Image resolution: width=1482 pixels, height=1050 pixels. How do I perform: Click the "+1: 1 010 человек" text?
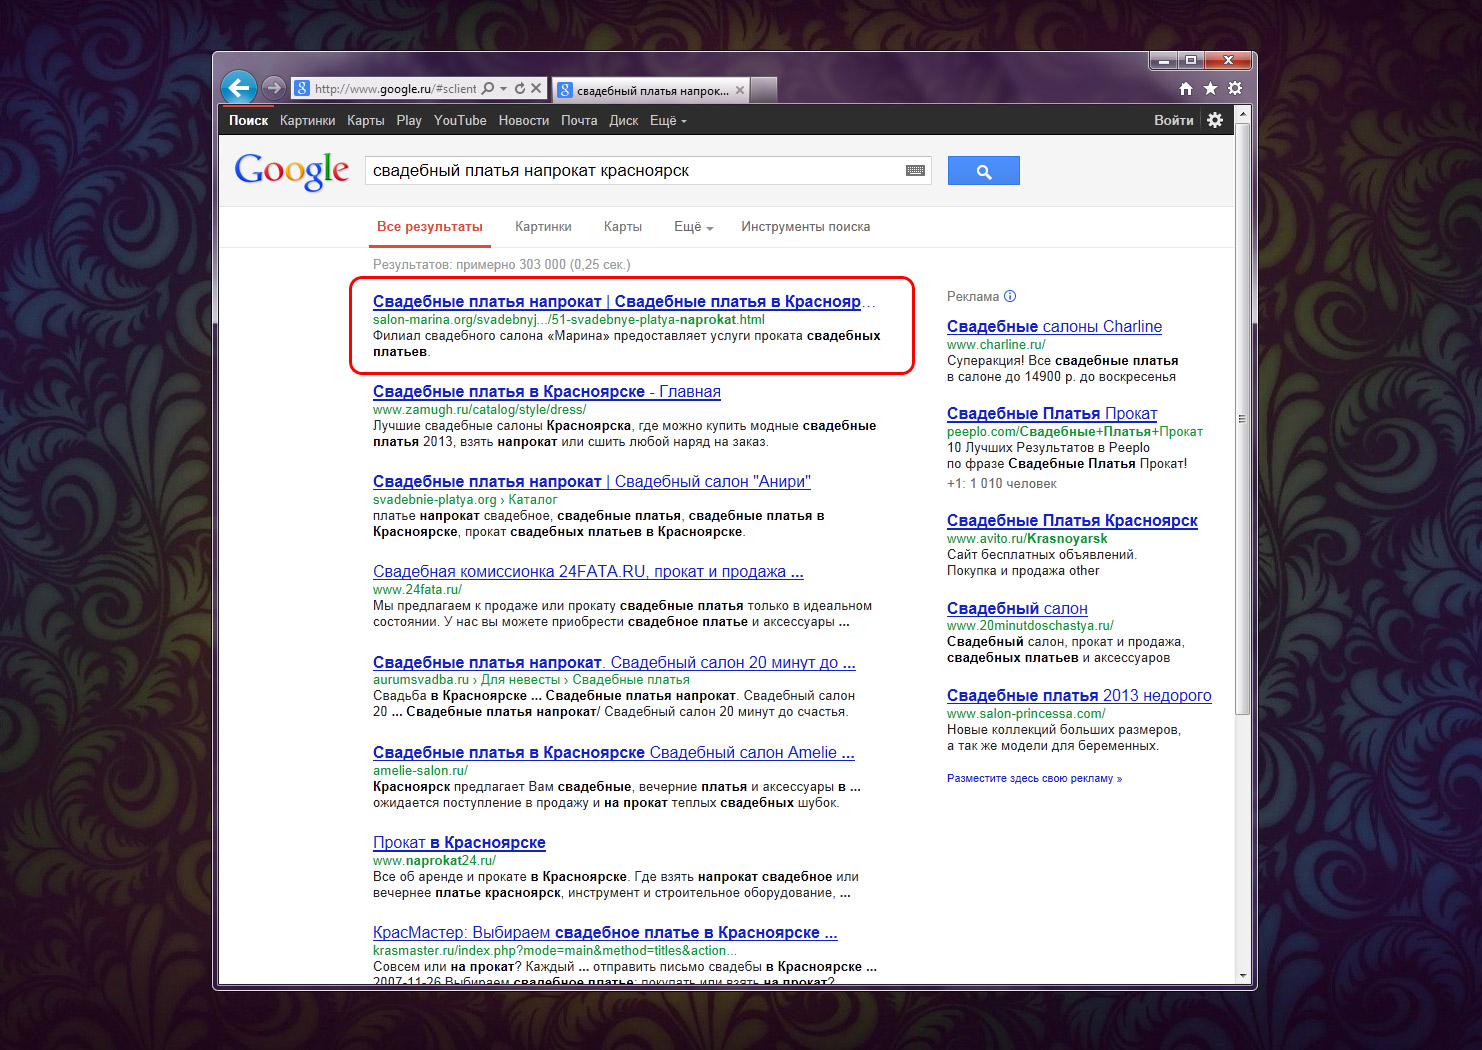[1002, 484]
